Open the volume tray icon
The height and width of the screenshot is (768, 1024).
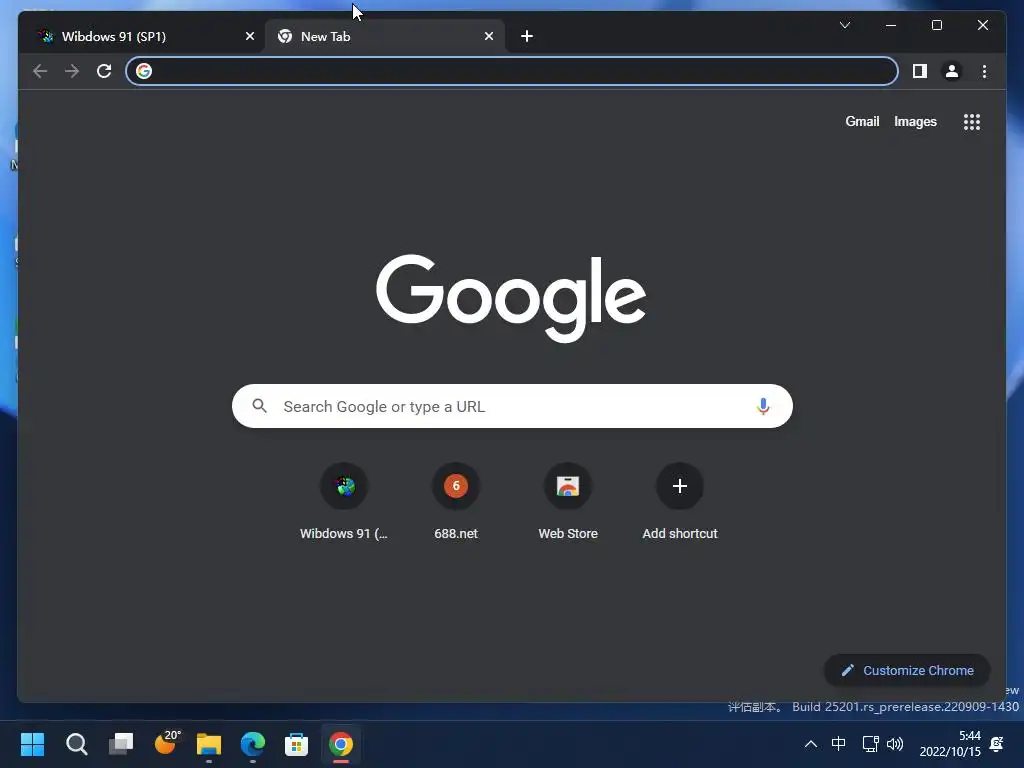tap(895, 744)
